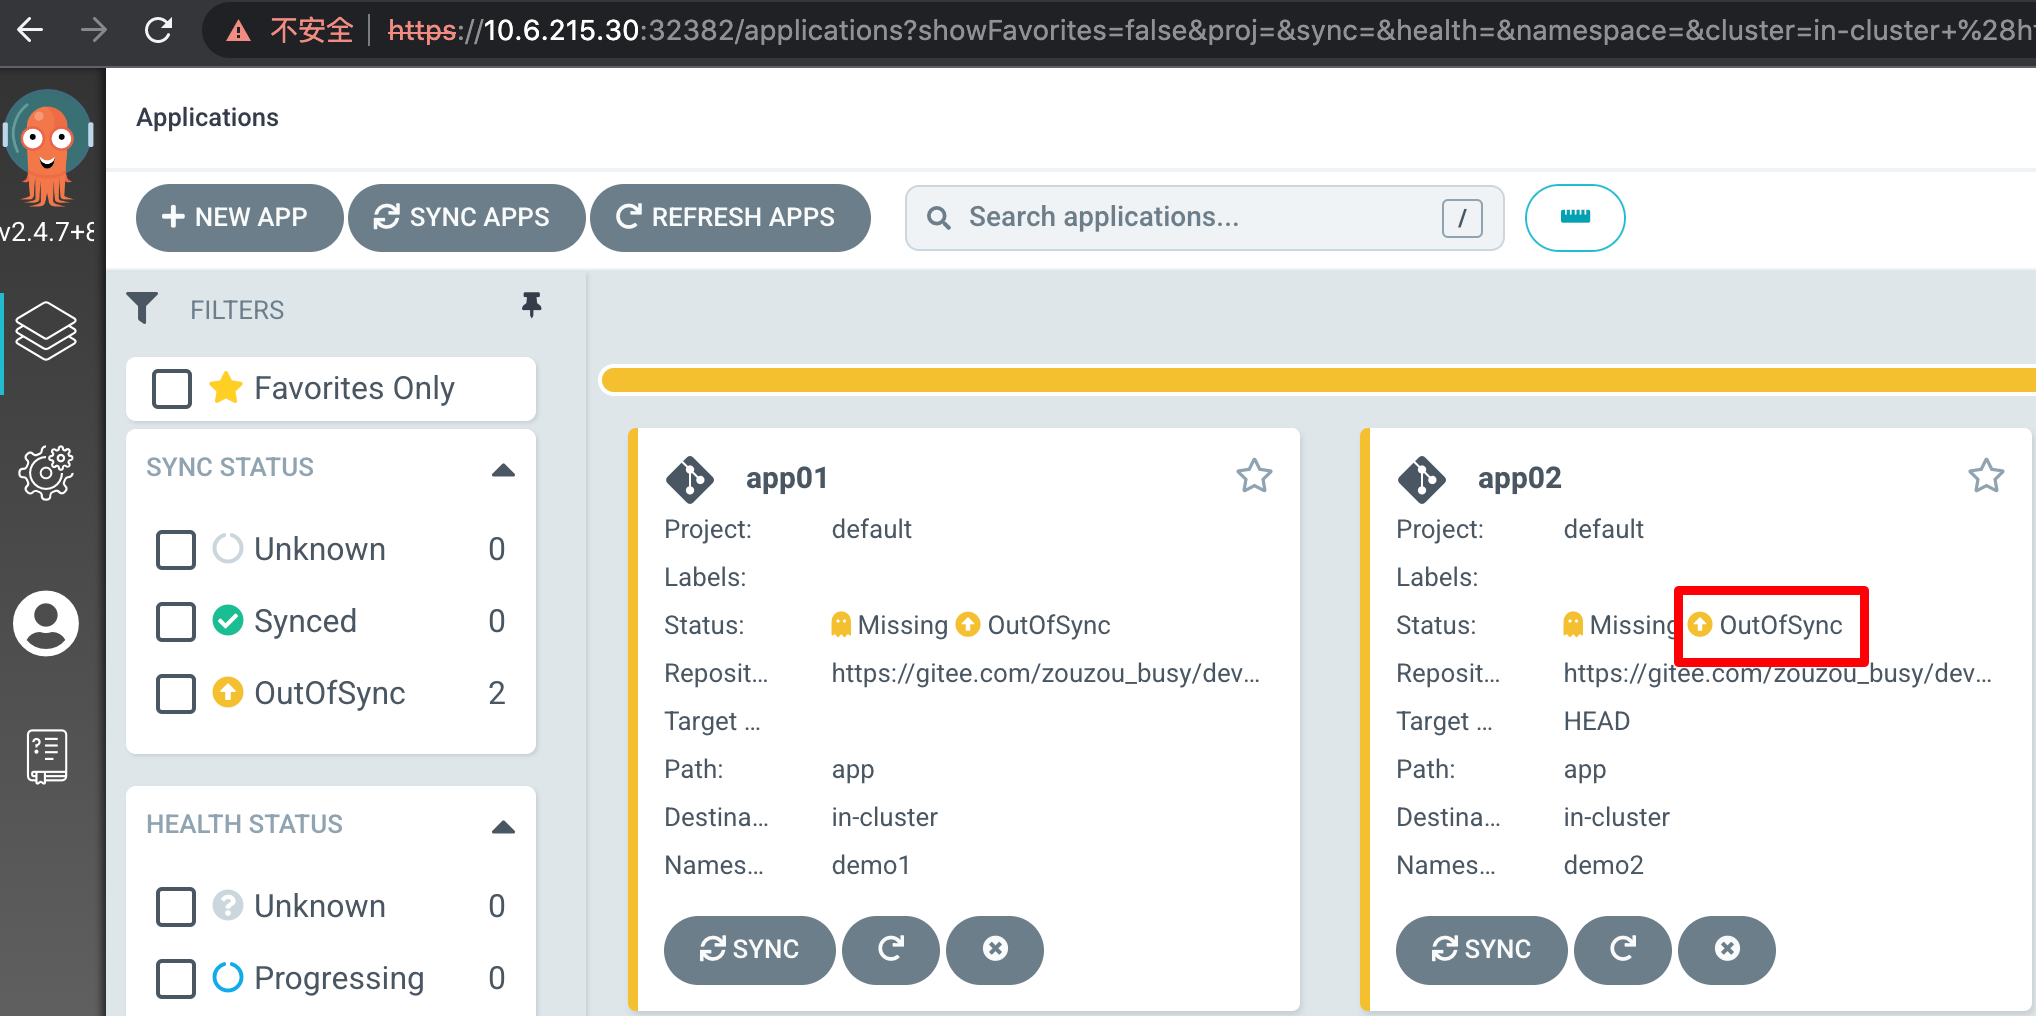Viewport: 2036px width, 1016px height.
Task: Click the REFRESH APPS button
Action: point(730,217)
